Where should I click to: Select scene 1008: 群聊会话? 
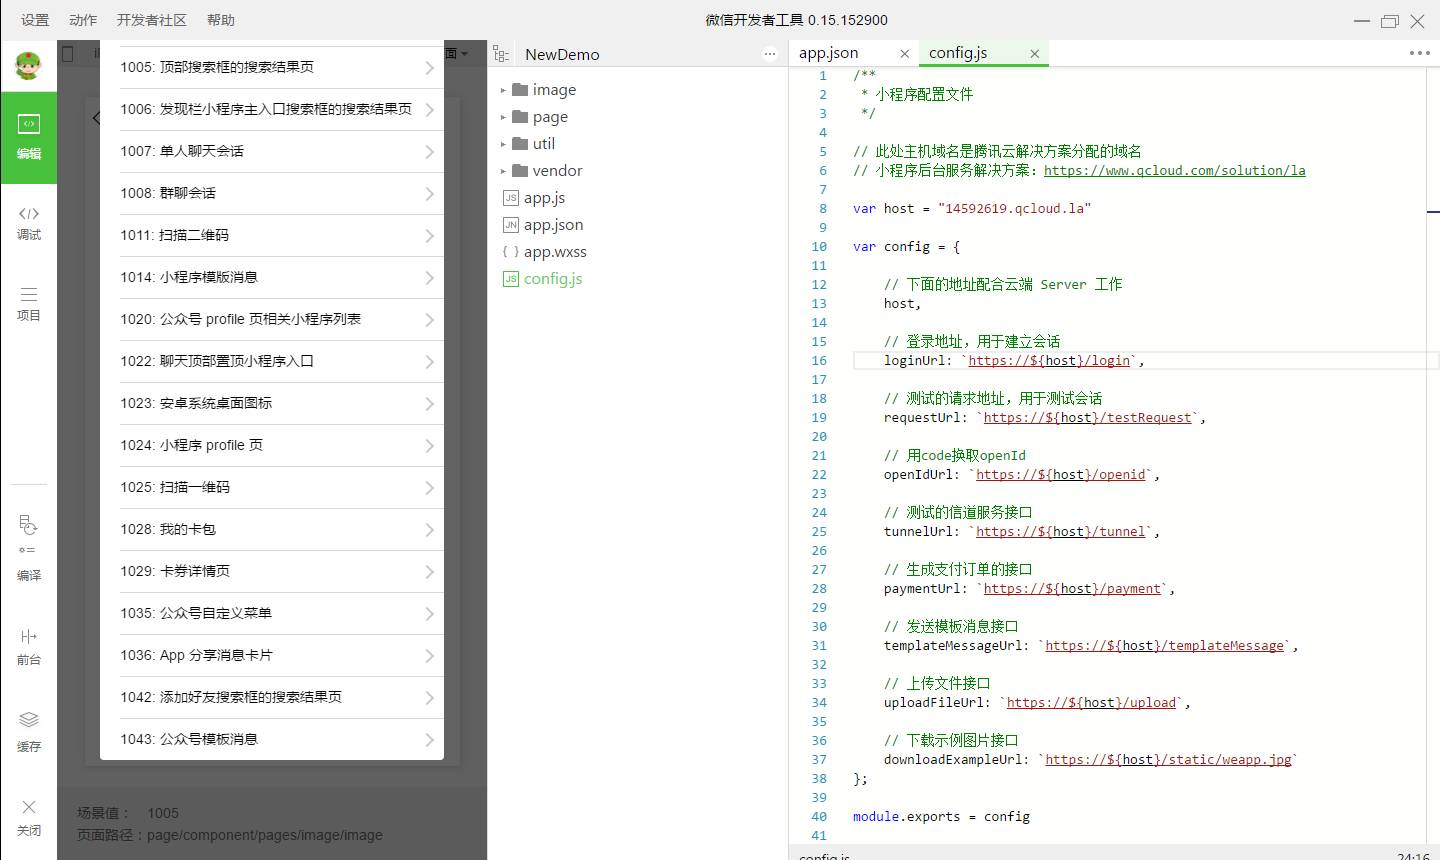click(x=272, y=193)
